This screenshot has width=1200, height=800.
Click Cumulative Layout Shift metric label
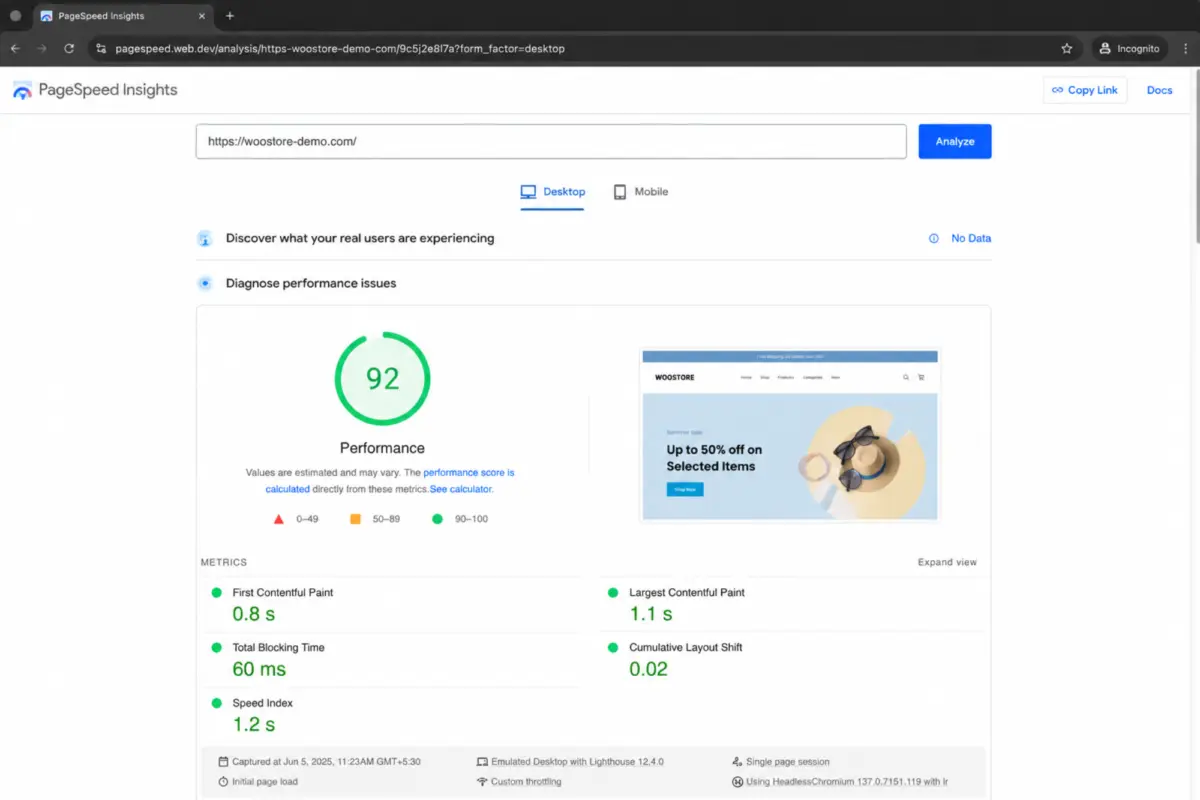[x=686, y=648]
